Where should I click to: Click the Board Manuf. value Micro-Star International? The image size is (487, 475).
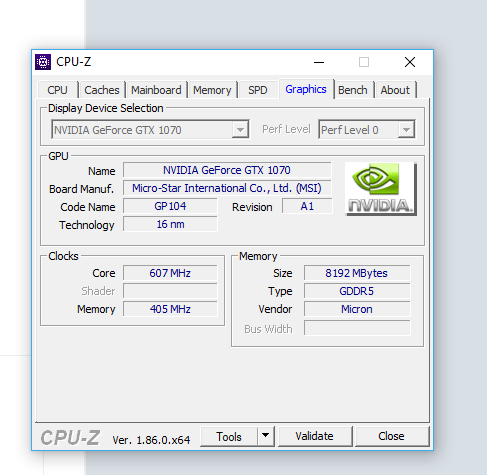click(227, 188)
